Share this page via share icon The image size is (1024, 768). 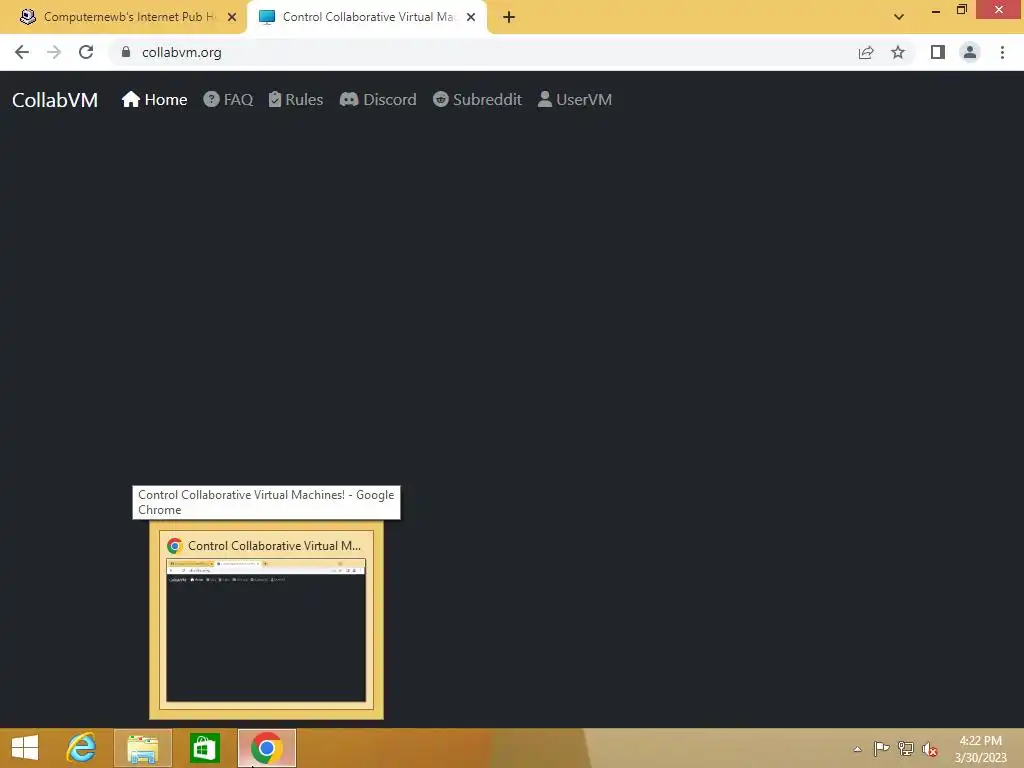[866, 52]
